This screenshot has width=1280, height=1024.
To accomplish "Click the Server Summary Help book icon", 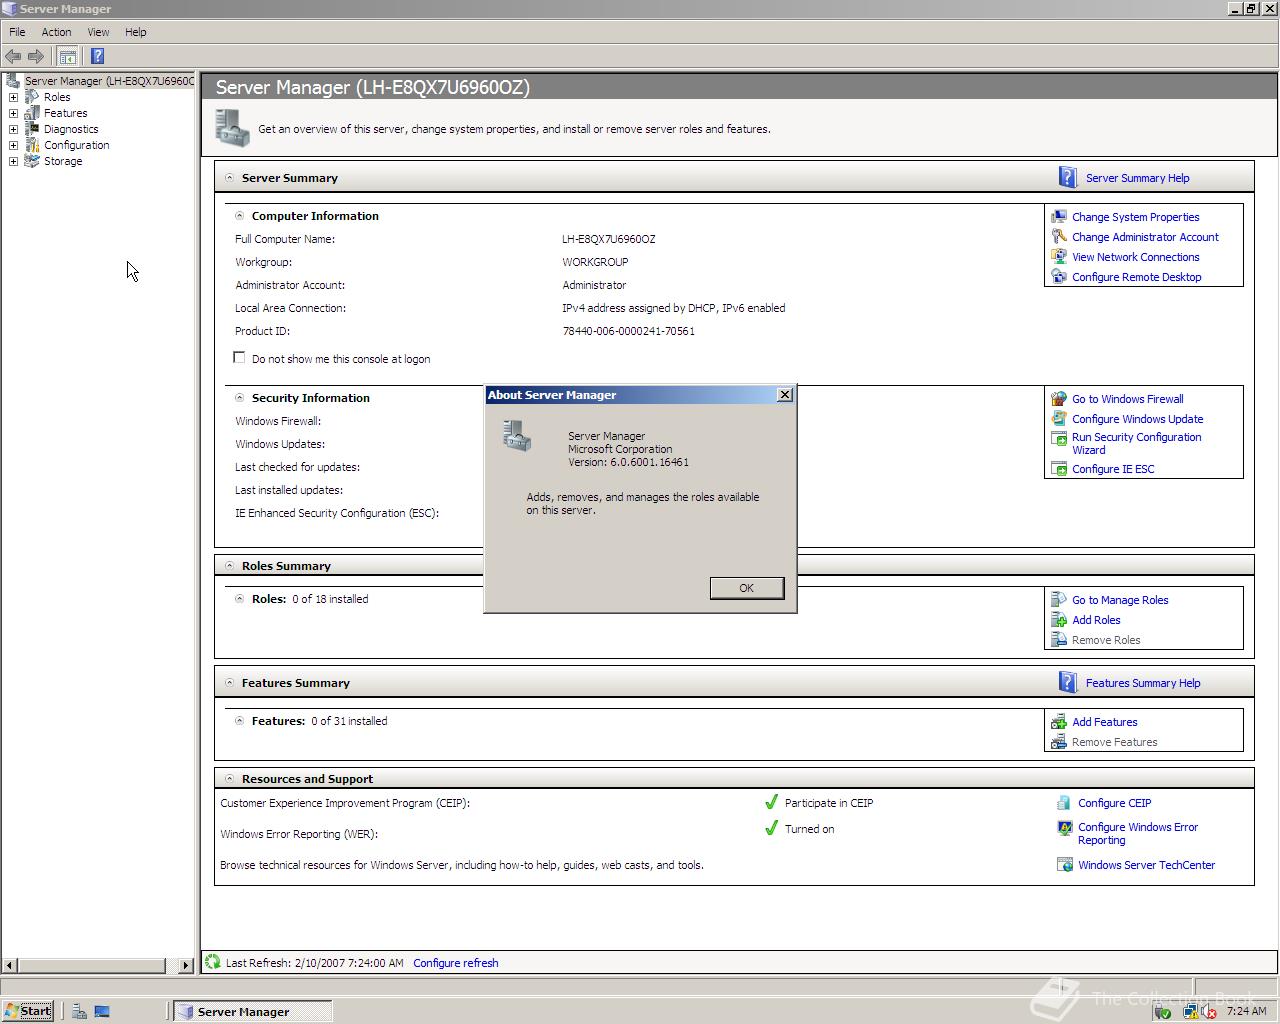I will tap(1068, 177).
